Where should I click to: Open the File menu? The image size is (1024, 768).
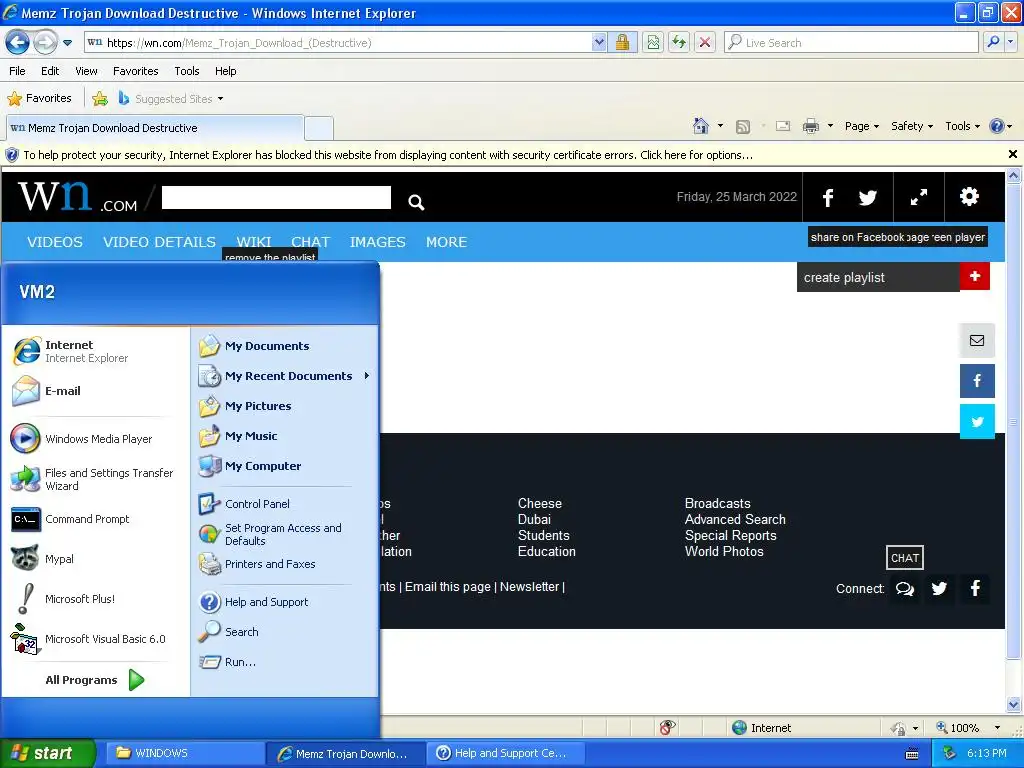coord(18,71)
